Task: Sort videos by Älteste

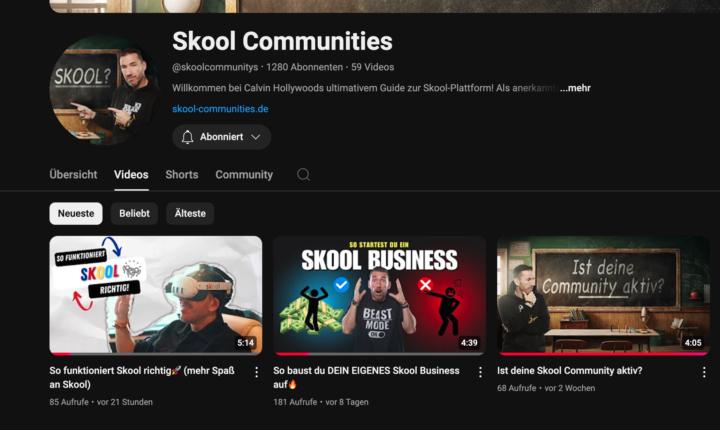Action: [190, 214]
